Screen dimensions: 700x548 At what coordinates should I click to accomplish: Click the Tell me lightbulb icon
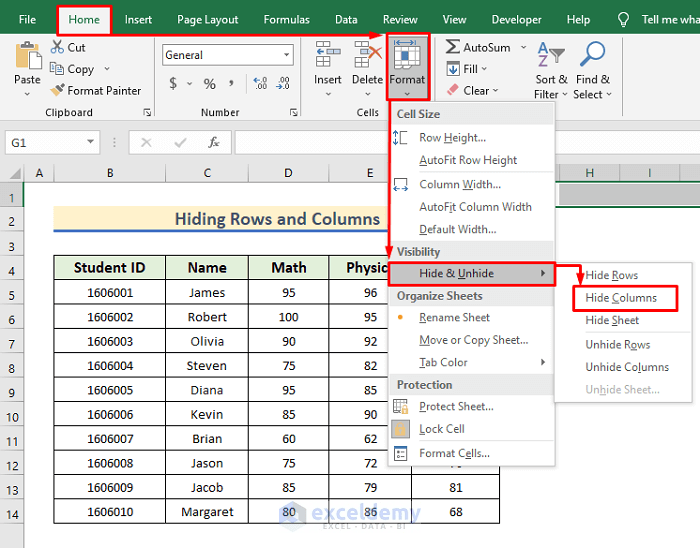click(x=623, y=20)
